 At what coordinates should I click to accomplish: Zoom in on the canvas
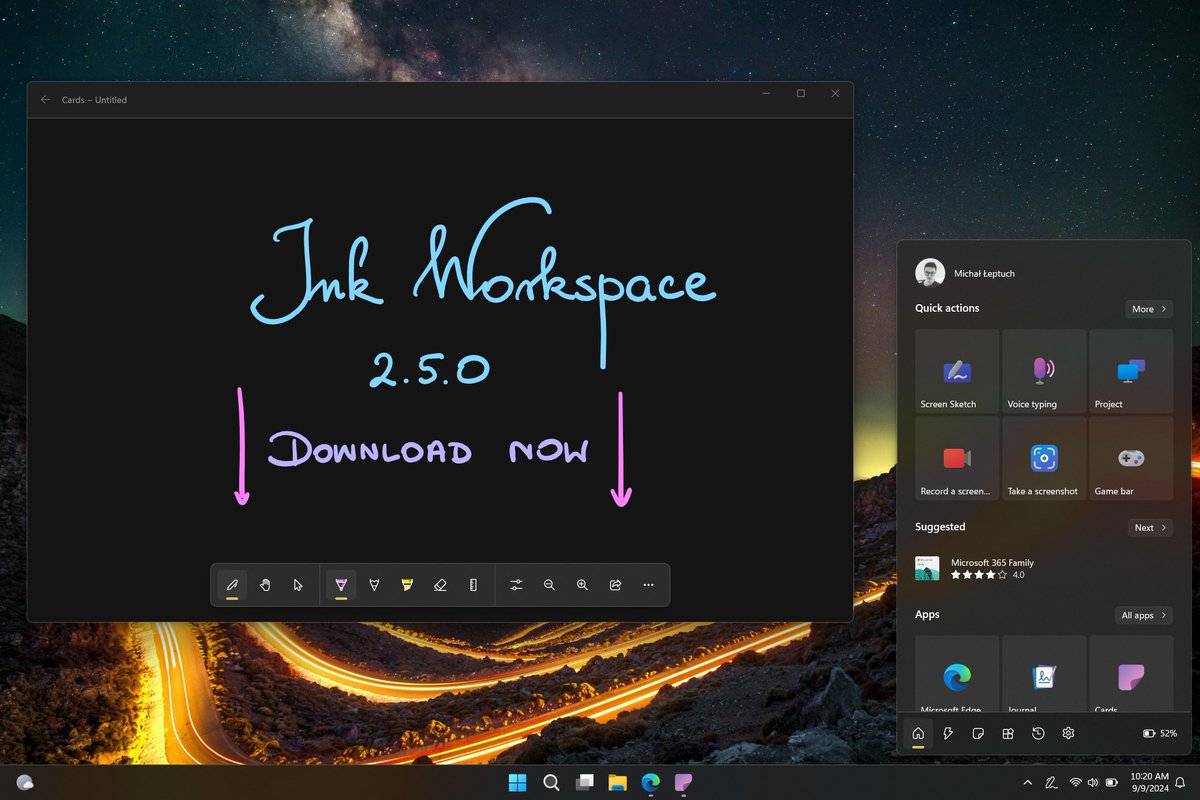582,585
